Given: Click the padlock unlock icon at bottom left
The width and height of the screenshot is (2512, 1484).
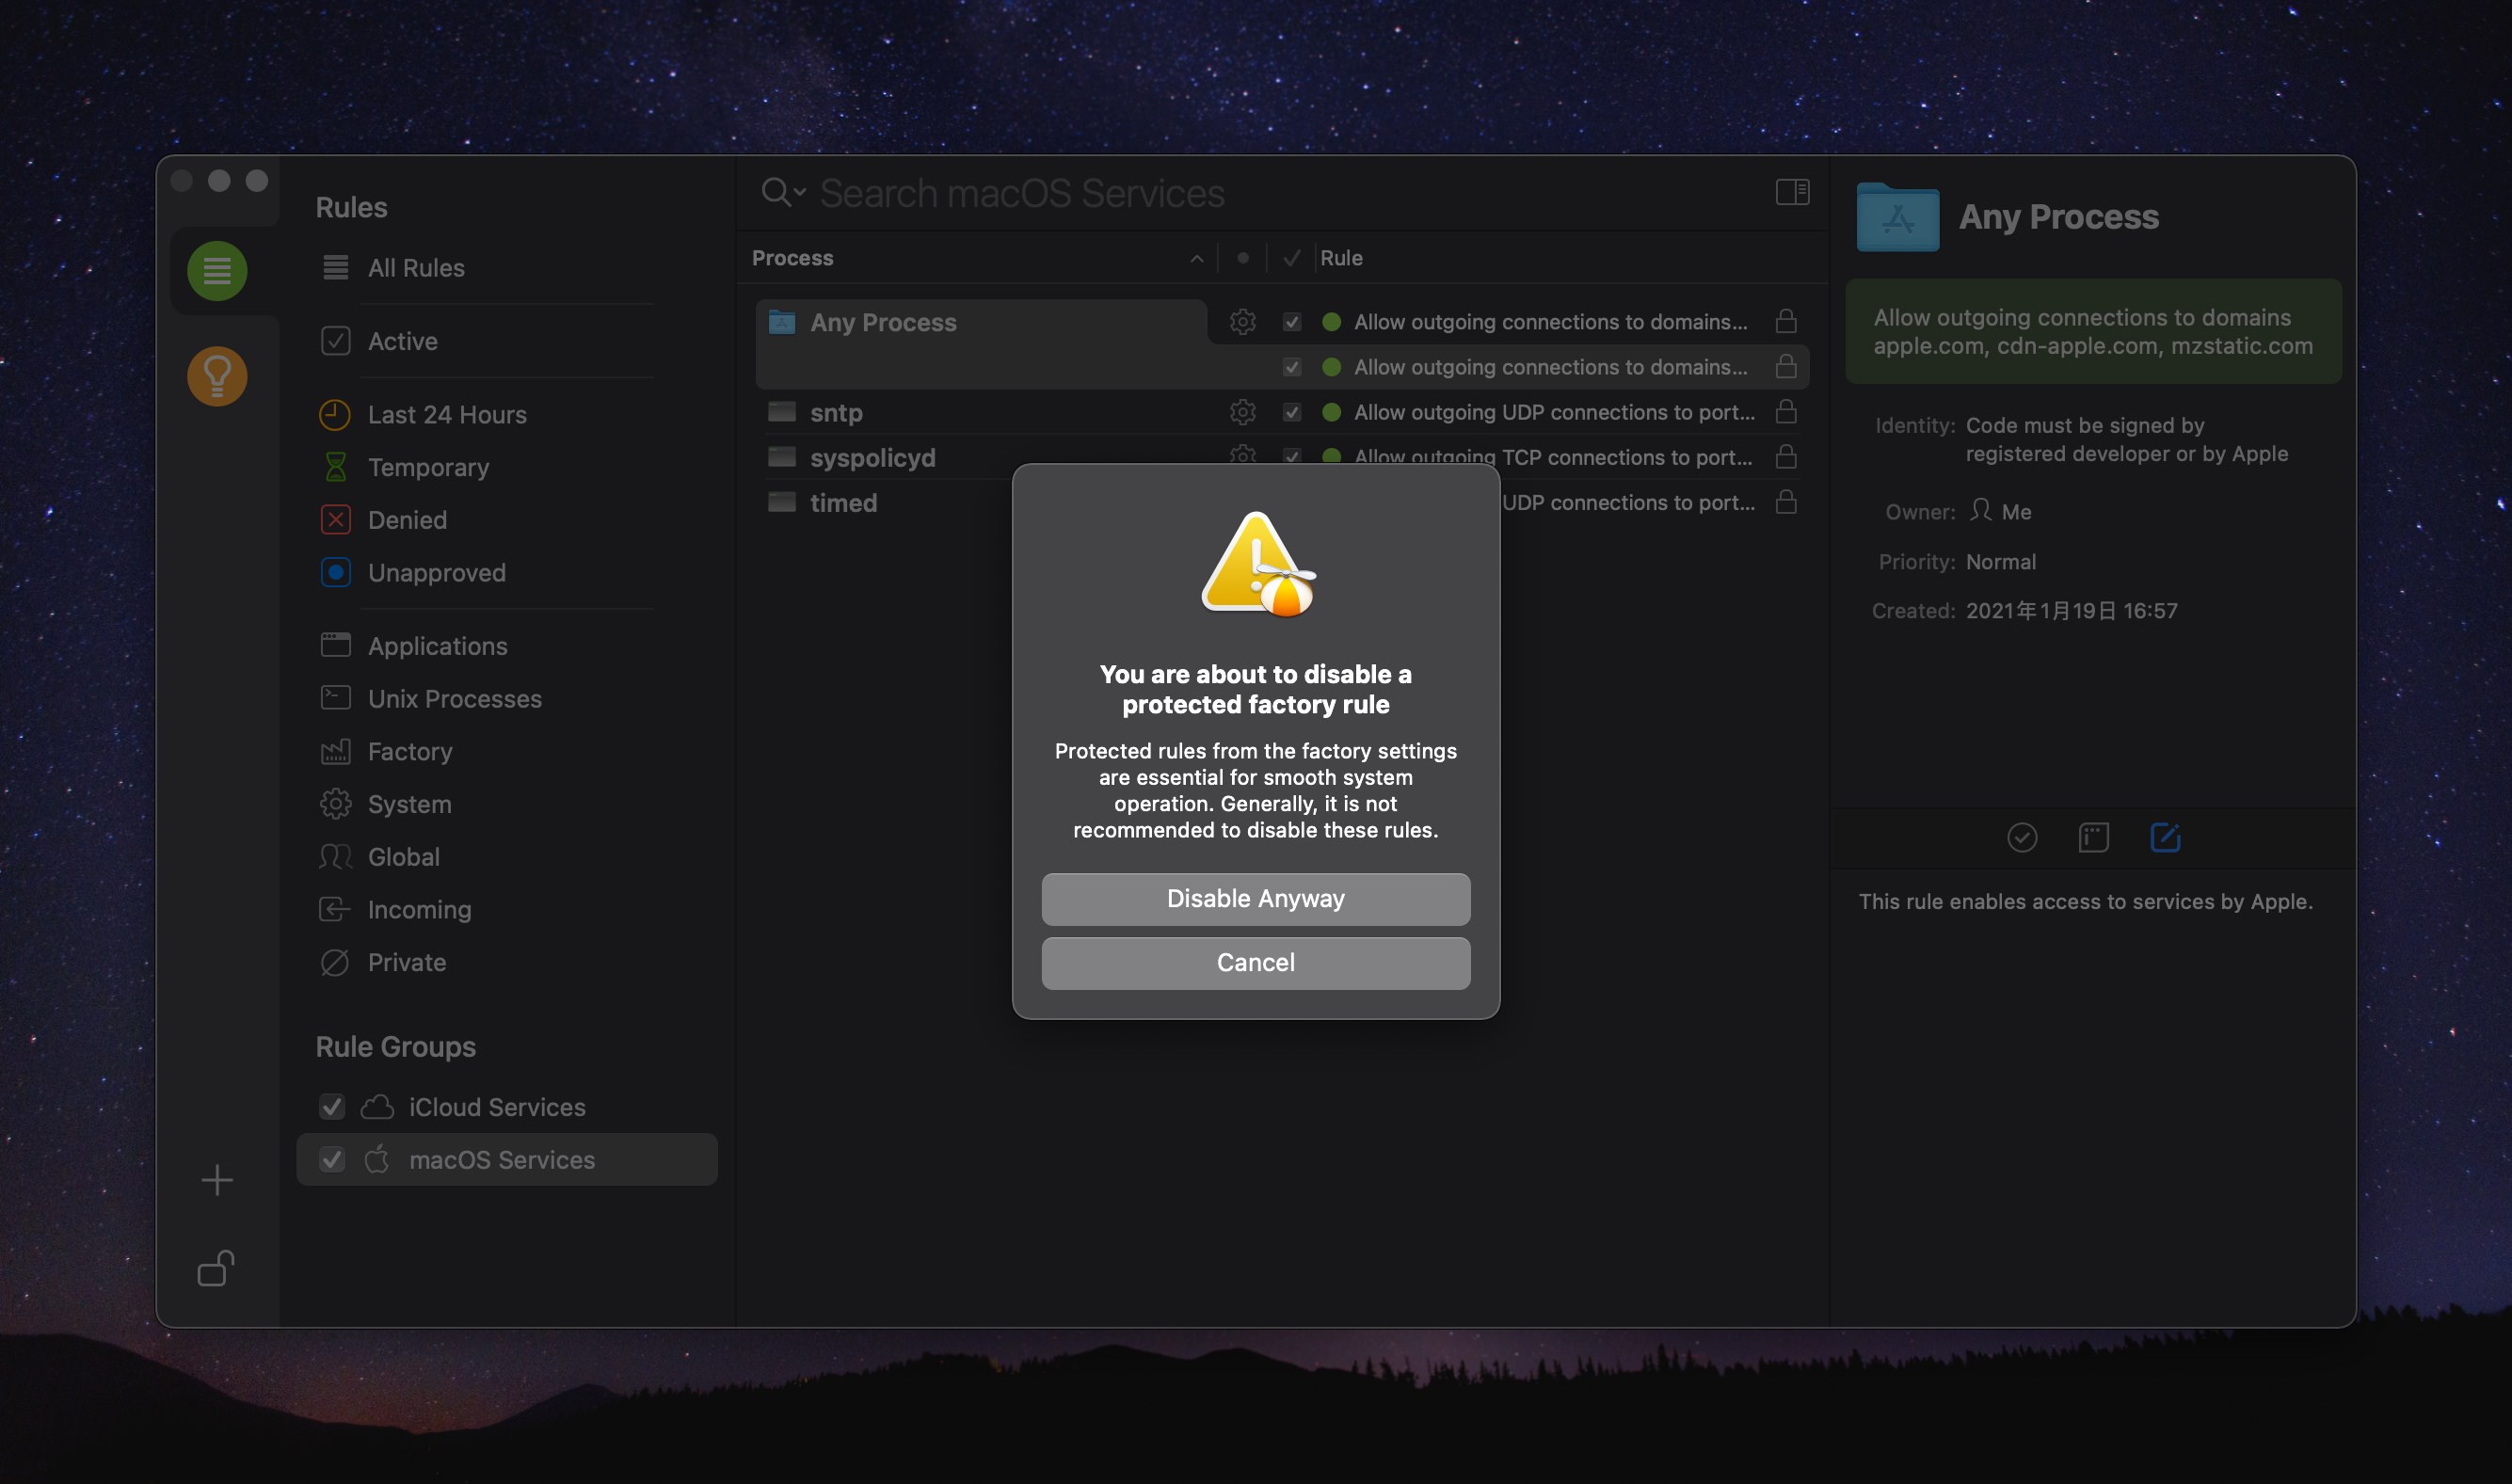Looking at the screenshot, I should pyautogui.click(x=216, y=1268).
